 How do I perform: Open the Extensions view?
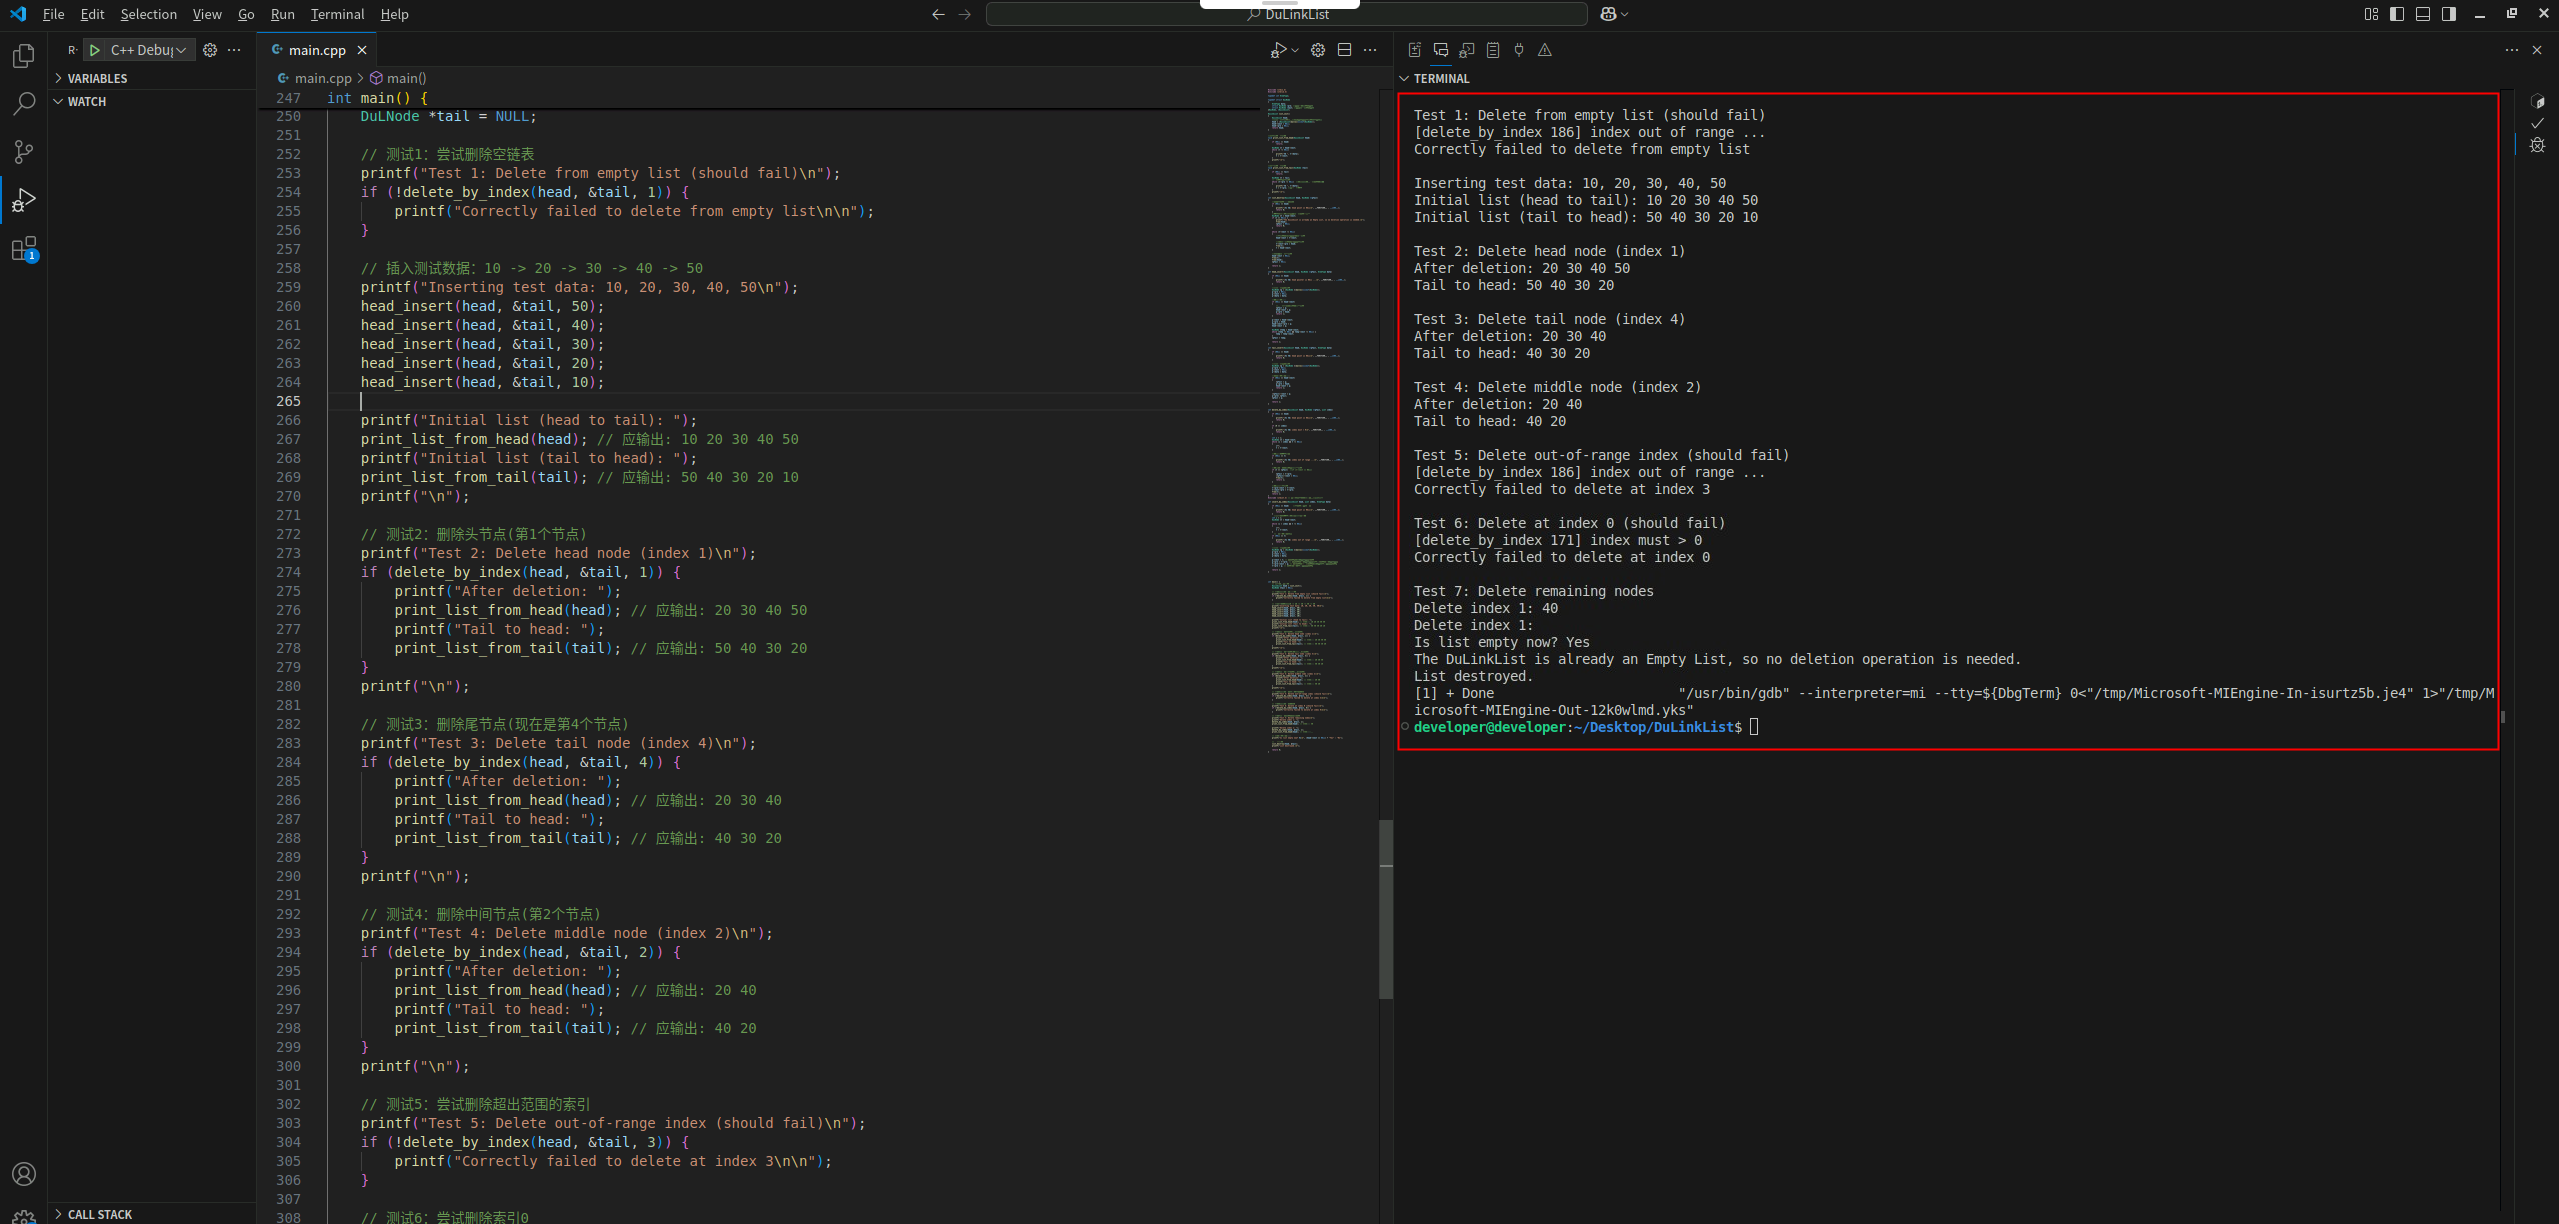click(24, 249)
